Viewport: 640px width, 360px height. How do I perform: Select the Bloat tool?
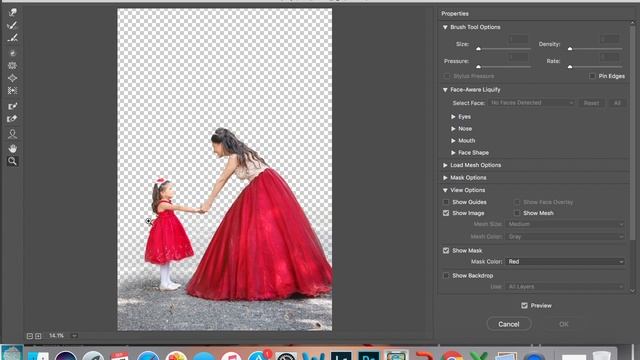pos(12,78)
